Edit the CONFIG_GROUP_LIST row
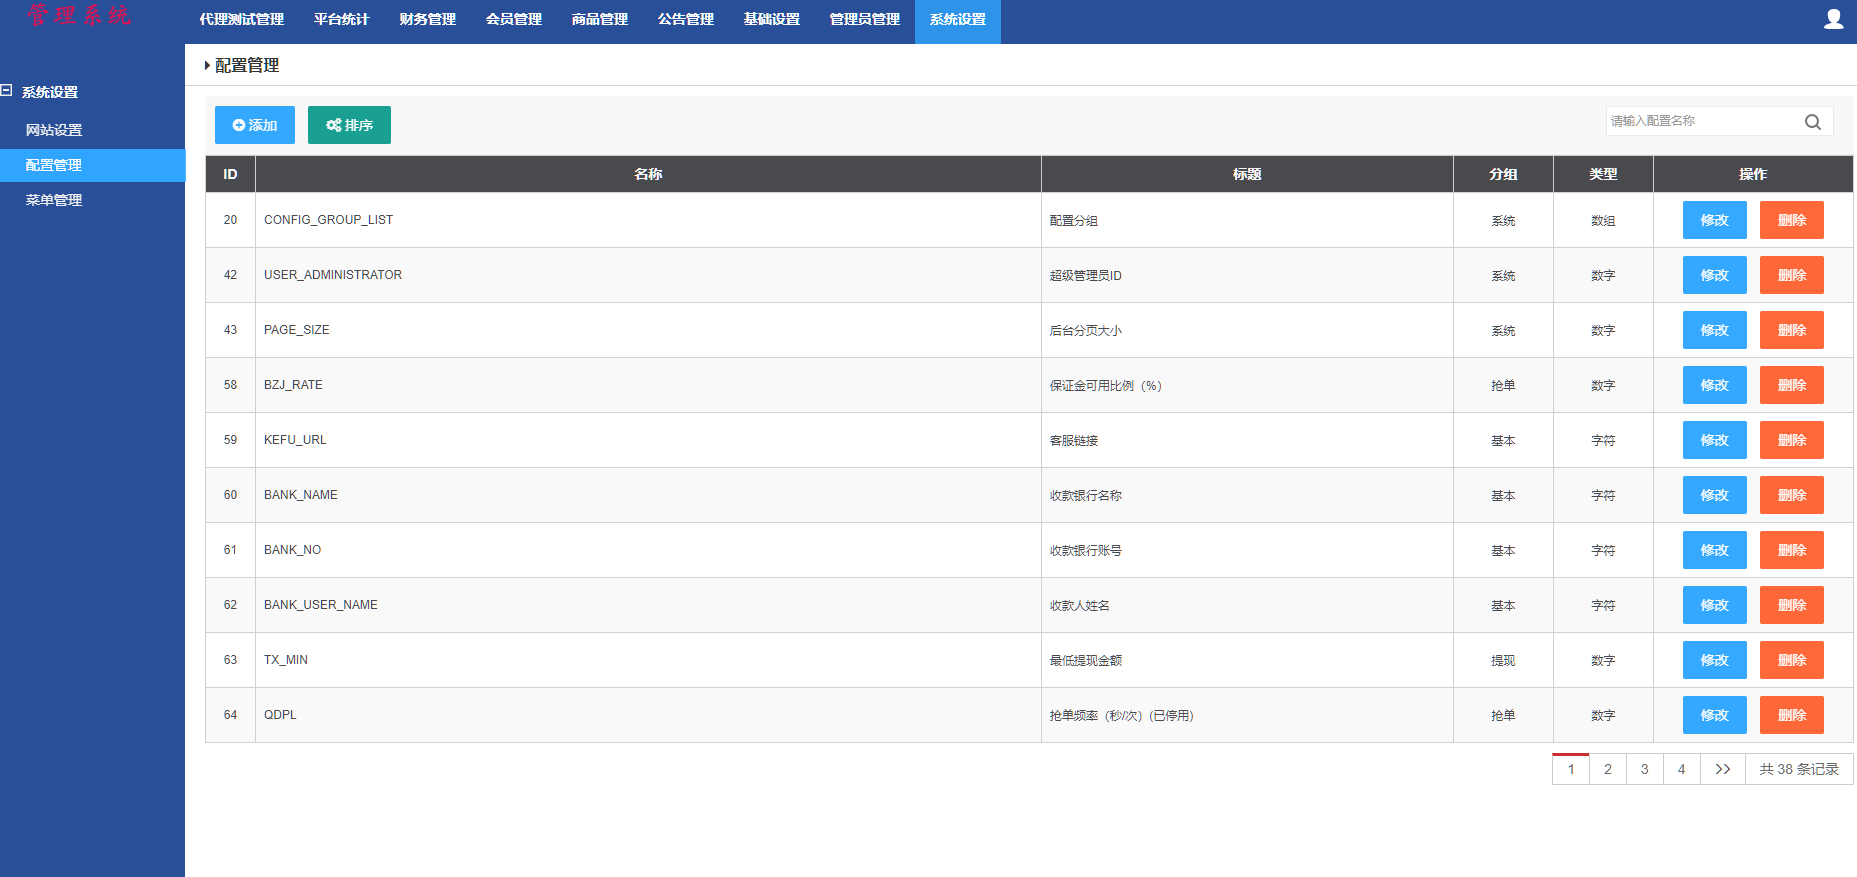Screen dimensions: 1857x877 (x=1714, y=220)
